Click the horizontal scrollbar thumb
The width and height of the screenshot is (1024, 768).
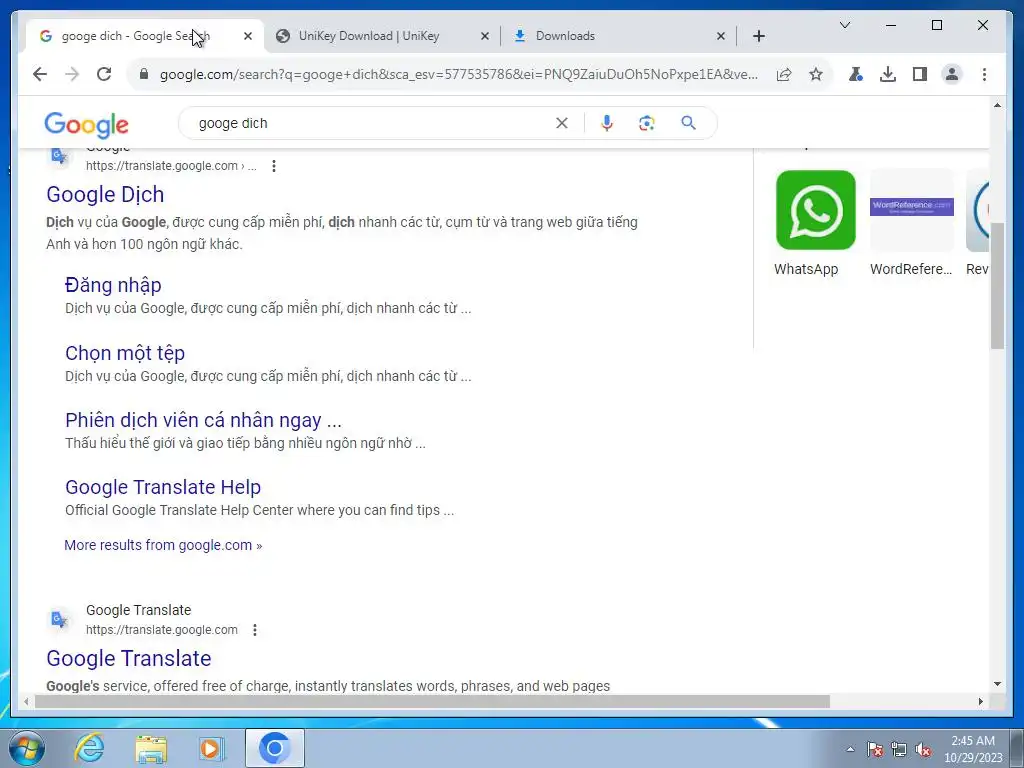click(432, 701)
